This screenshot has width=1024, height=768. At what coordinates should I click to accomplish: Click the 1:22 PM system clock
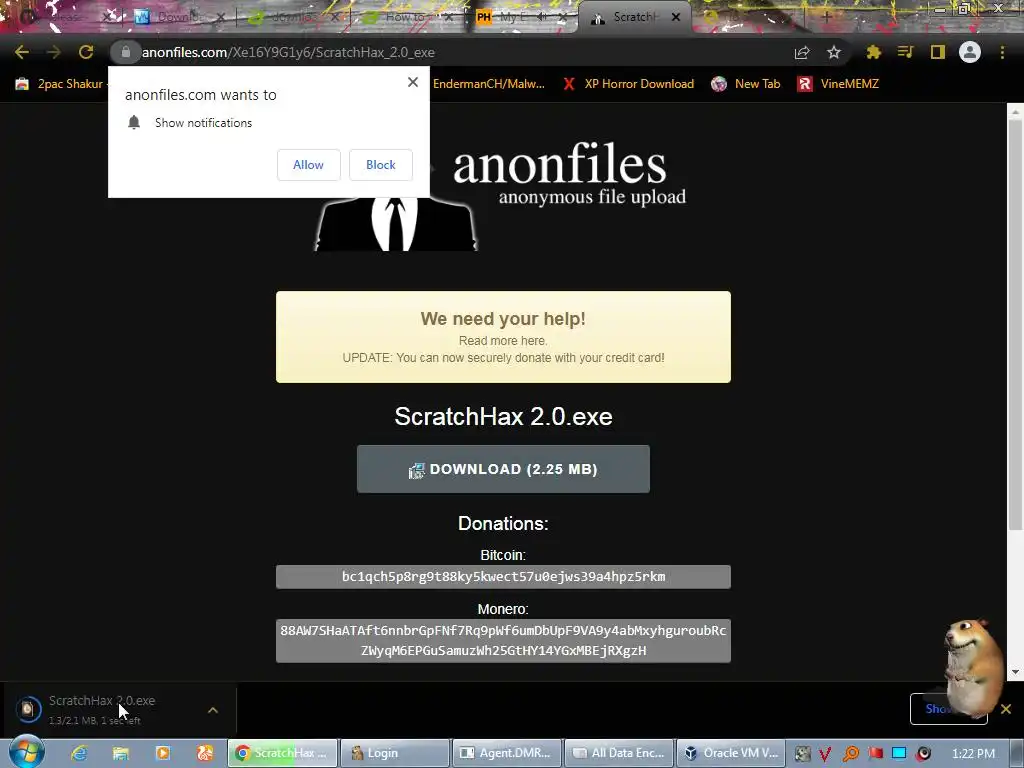(x=973, y=754)
